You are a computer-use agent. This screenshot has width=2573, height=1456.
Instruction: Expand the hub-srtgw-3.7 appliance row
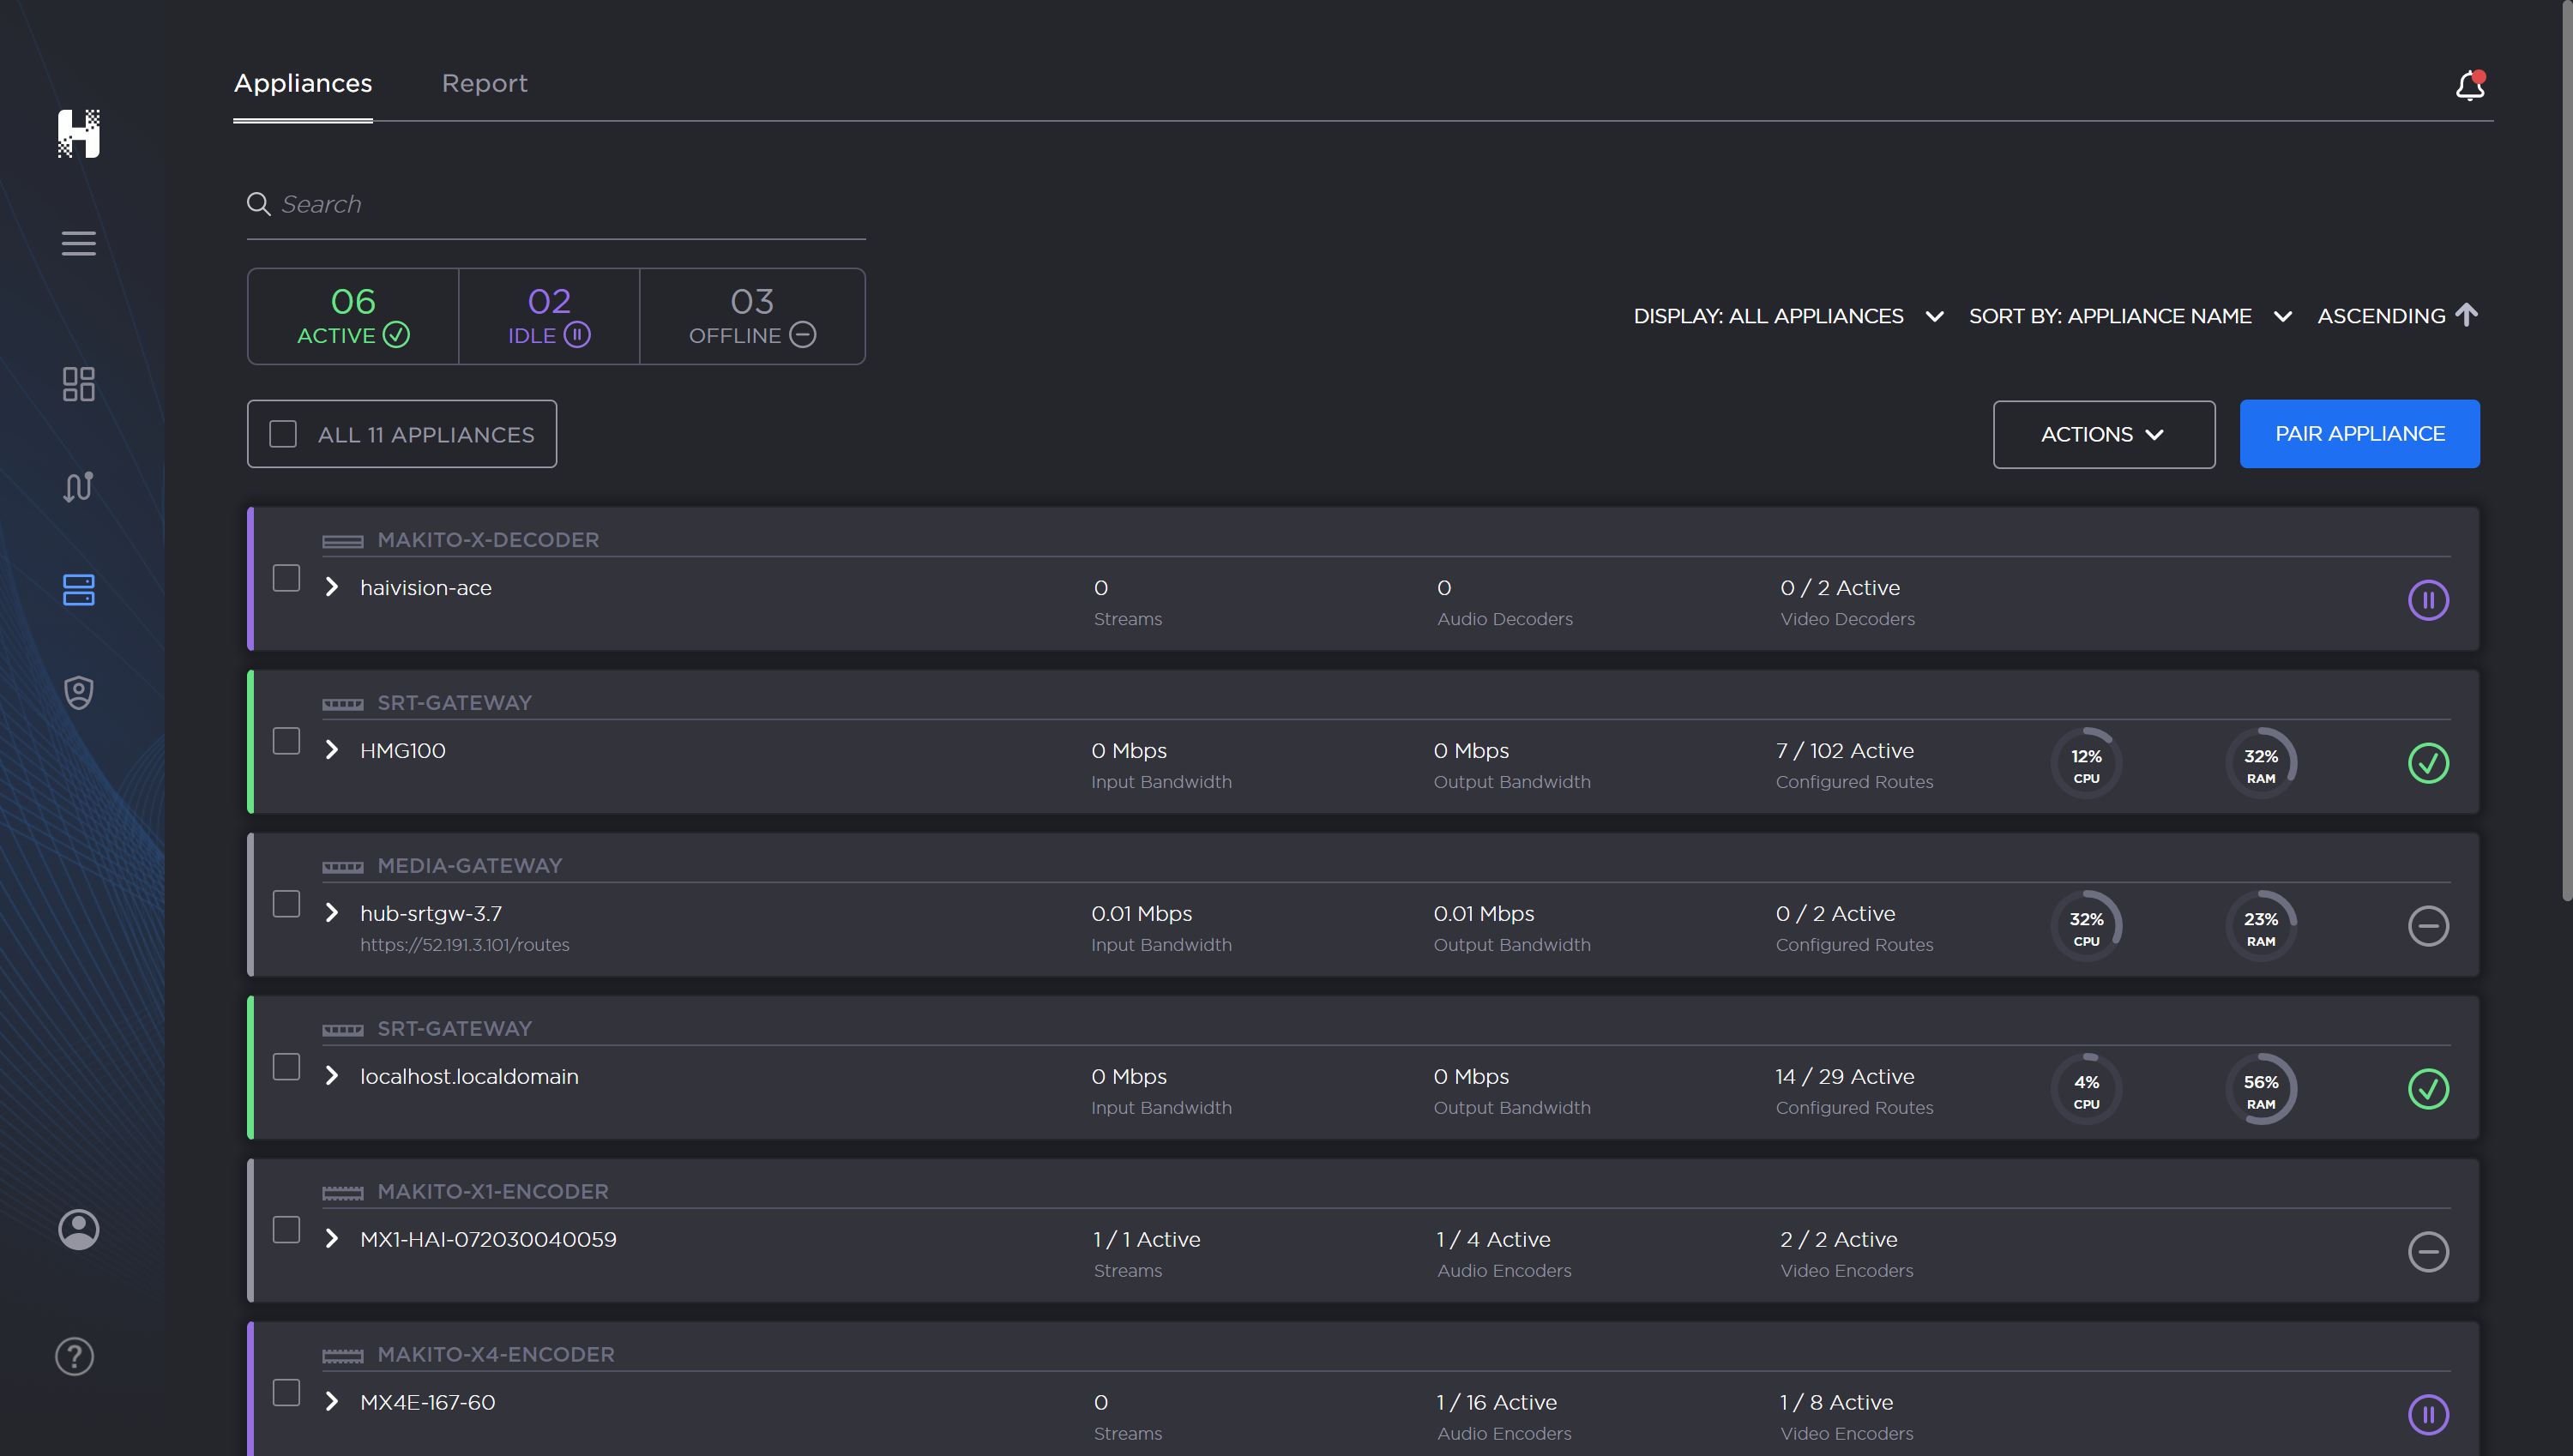332,912
